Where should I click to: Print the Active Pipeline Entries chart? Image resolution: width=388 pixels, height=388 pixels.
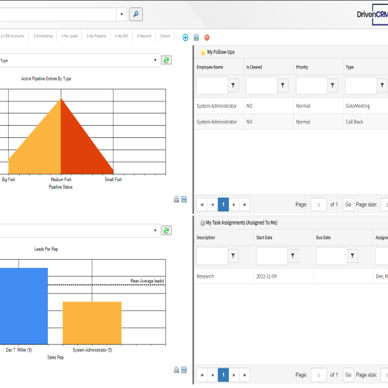tap(176, 199)
